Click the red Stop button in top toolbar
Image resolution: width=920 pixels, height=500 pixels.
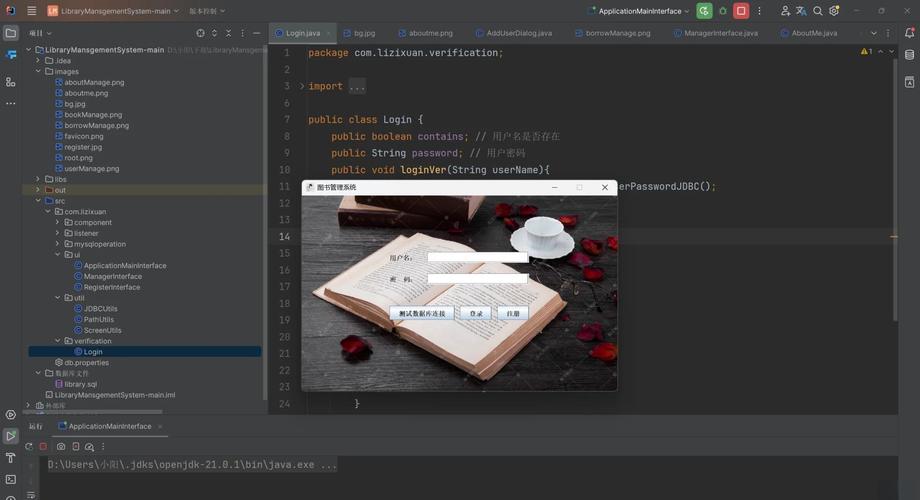coord(741,11)
